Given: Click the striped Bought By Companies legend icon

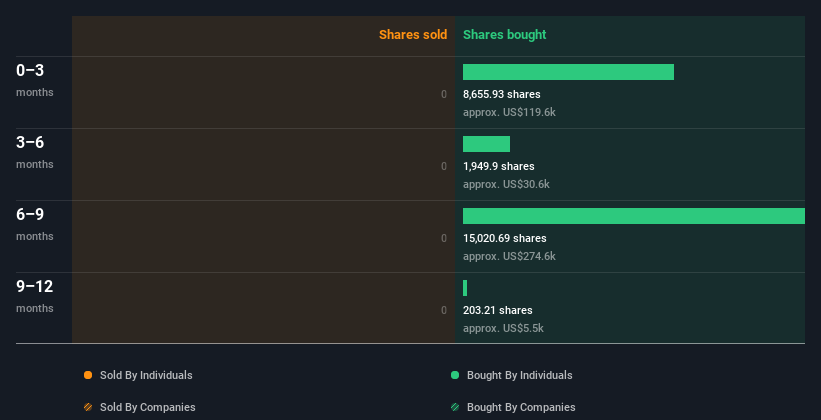Looking at the screenshot, I should pyautogui.click(x=454, y=407).
